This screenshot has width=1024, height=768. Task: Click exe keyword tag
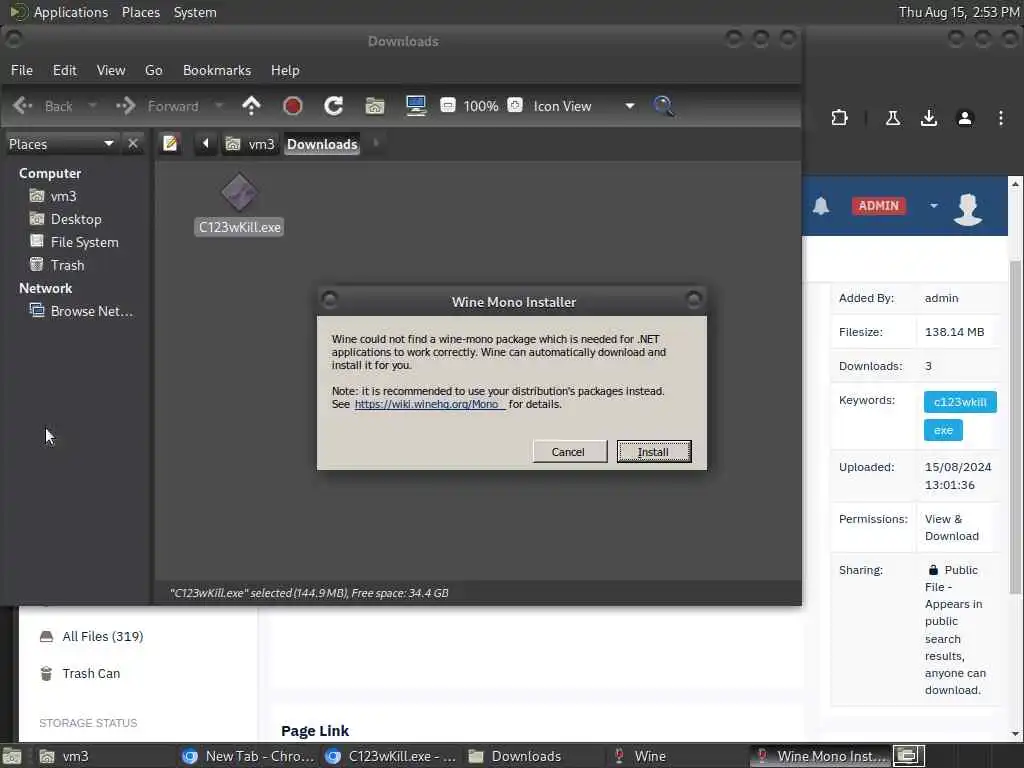(x=943, y=430)
